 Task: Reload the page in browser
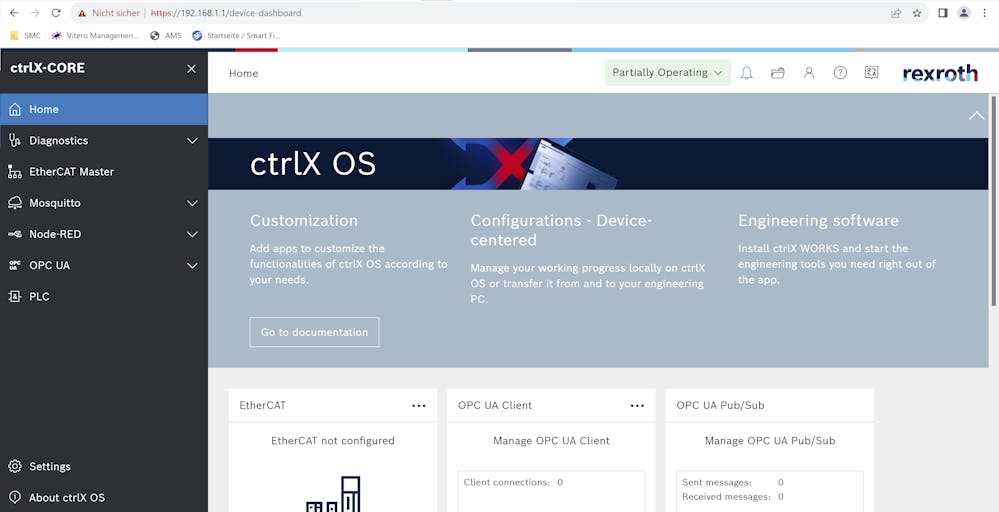click(x=56, y=13)
